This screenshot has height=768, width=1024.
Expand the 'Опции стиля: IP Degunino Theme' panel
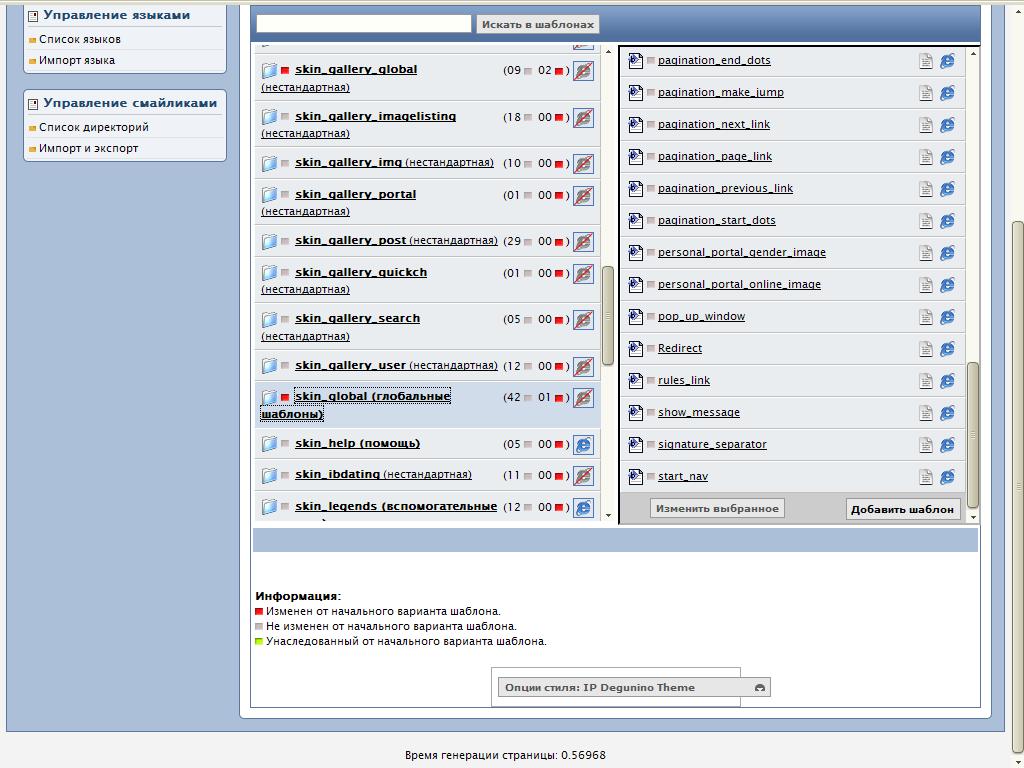(x=634, y=687)
